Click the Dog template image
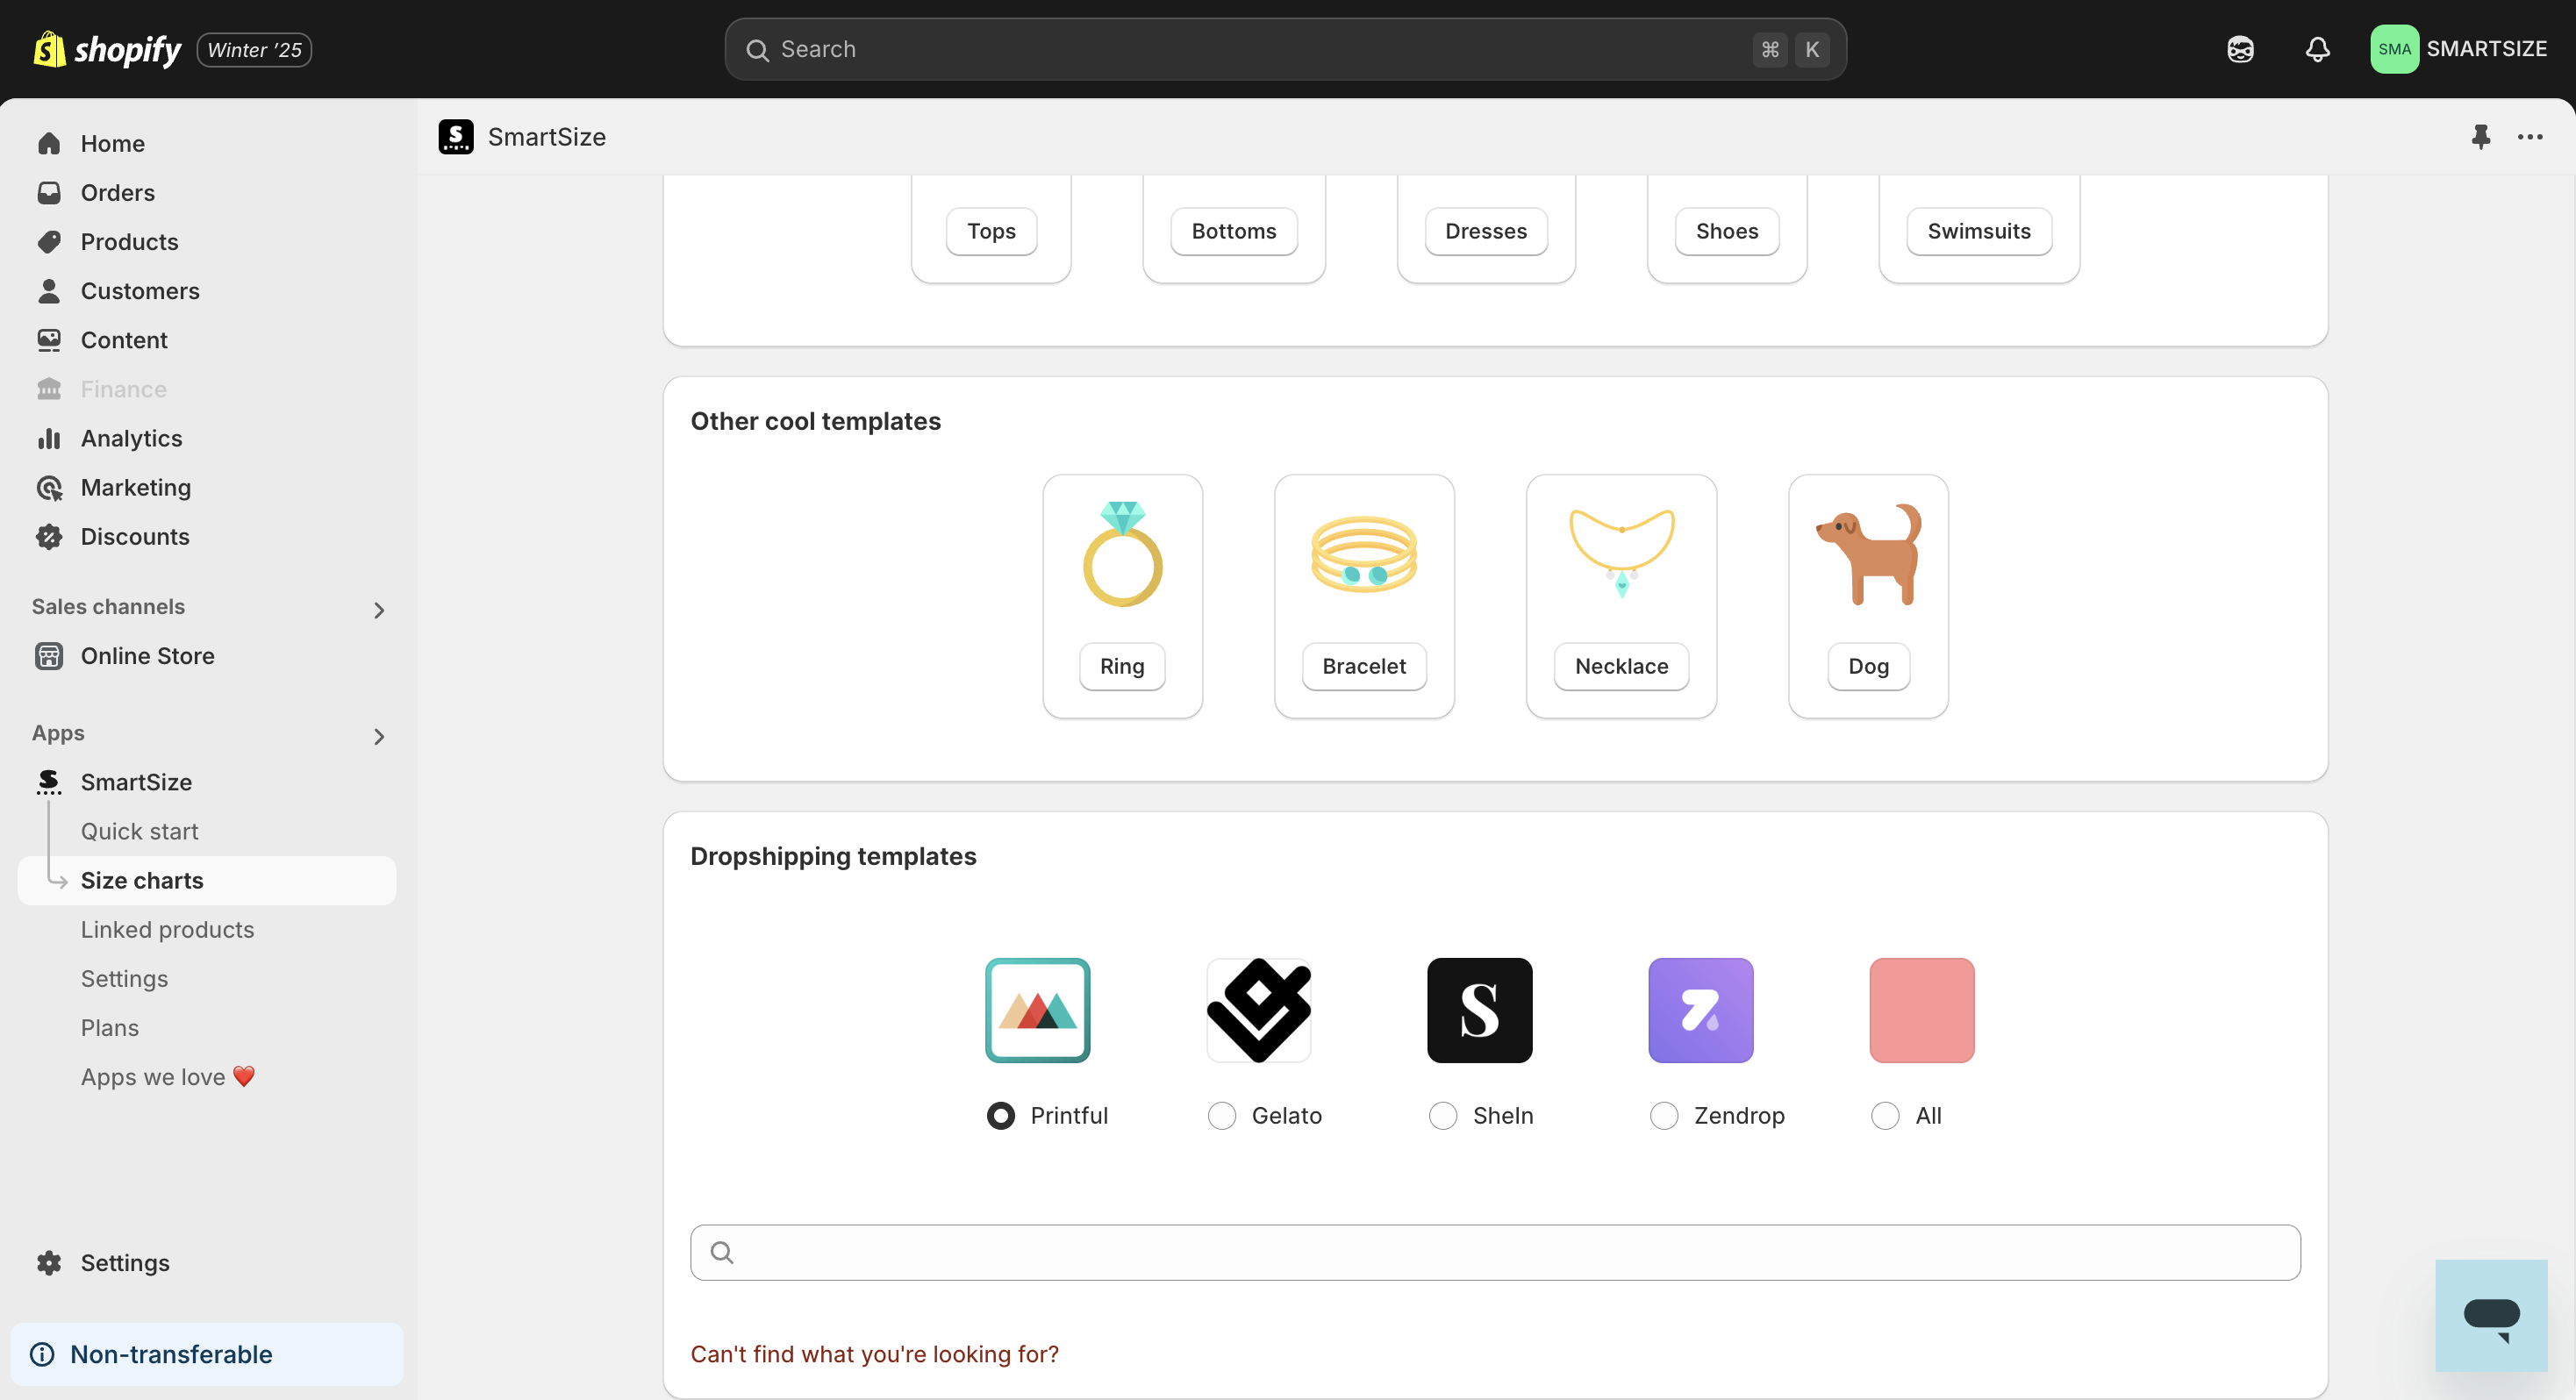 click(1868, 553)
